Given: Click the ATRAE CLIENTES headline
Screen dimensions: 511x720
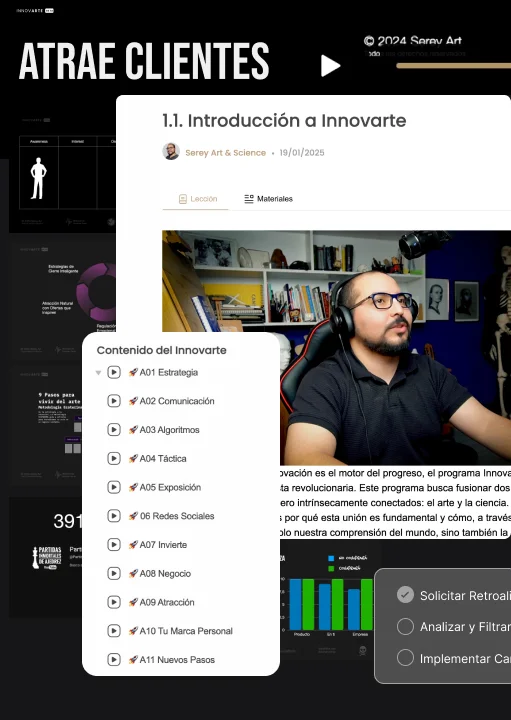Looking at the screenshot, I should pos(144,62).
